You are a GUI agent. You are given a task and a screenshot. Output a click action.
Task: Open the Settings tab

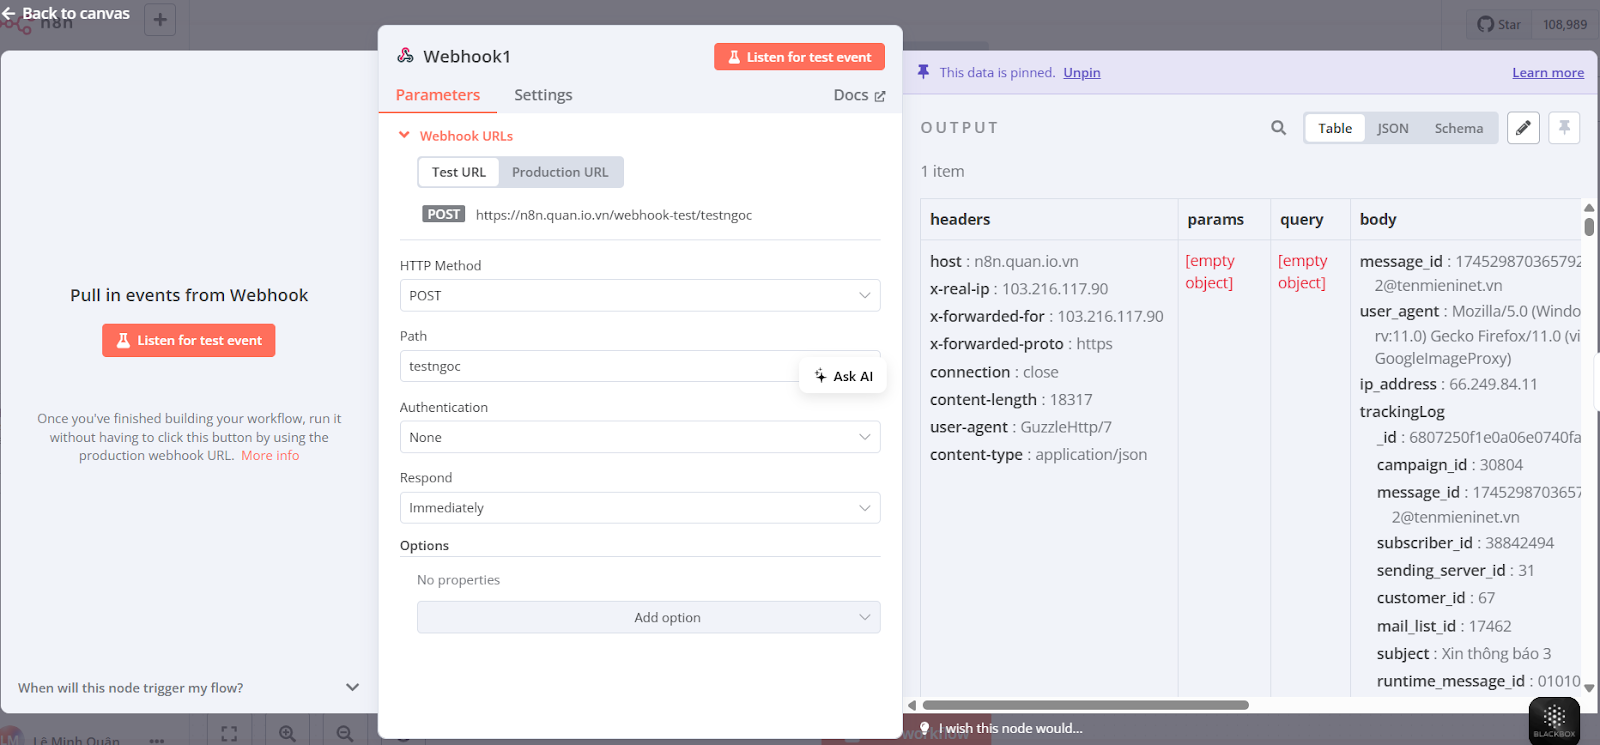(543, 95)
